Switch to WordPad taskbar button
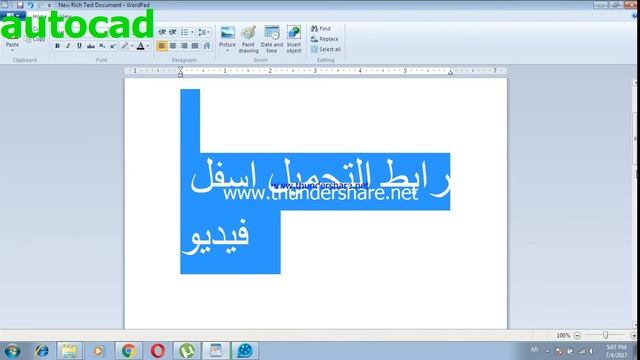The image size is (640, 360). tap(216, 351)
